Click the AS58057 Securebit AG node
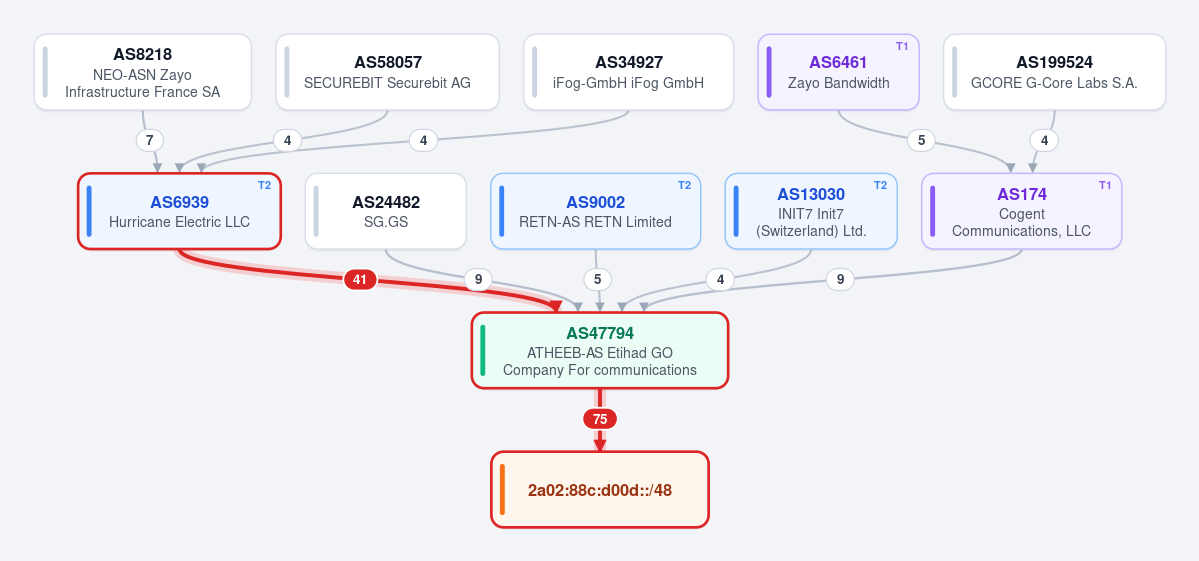 388,72
